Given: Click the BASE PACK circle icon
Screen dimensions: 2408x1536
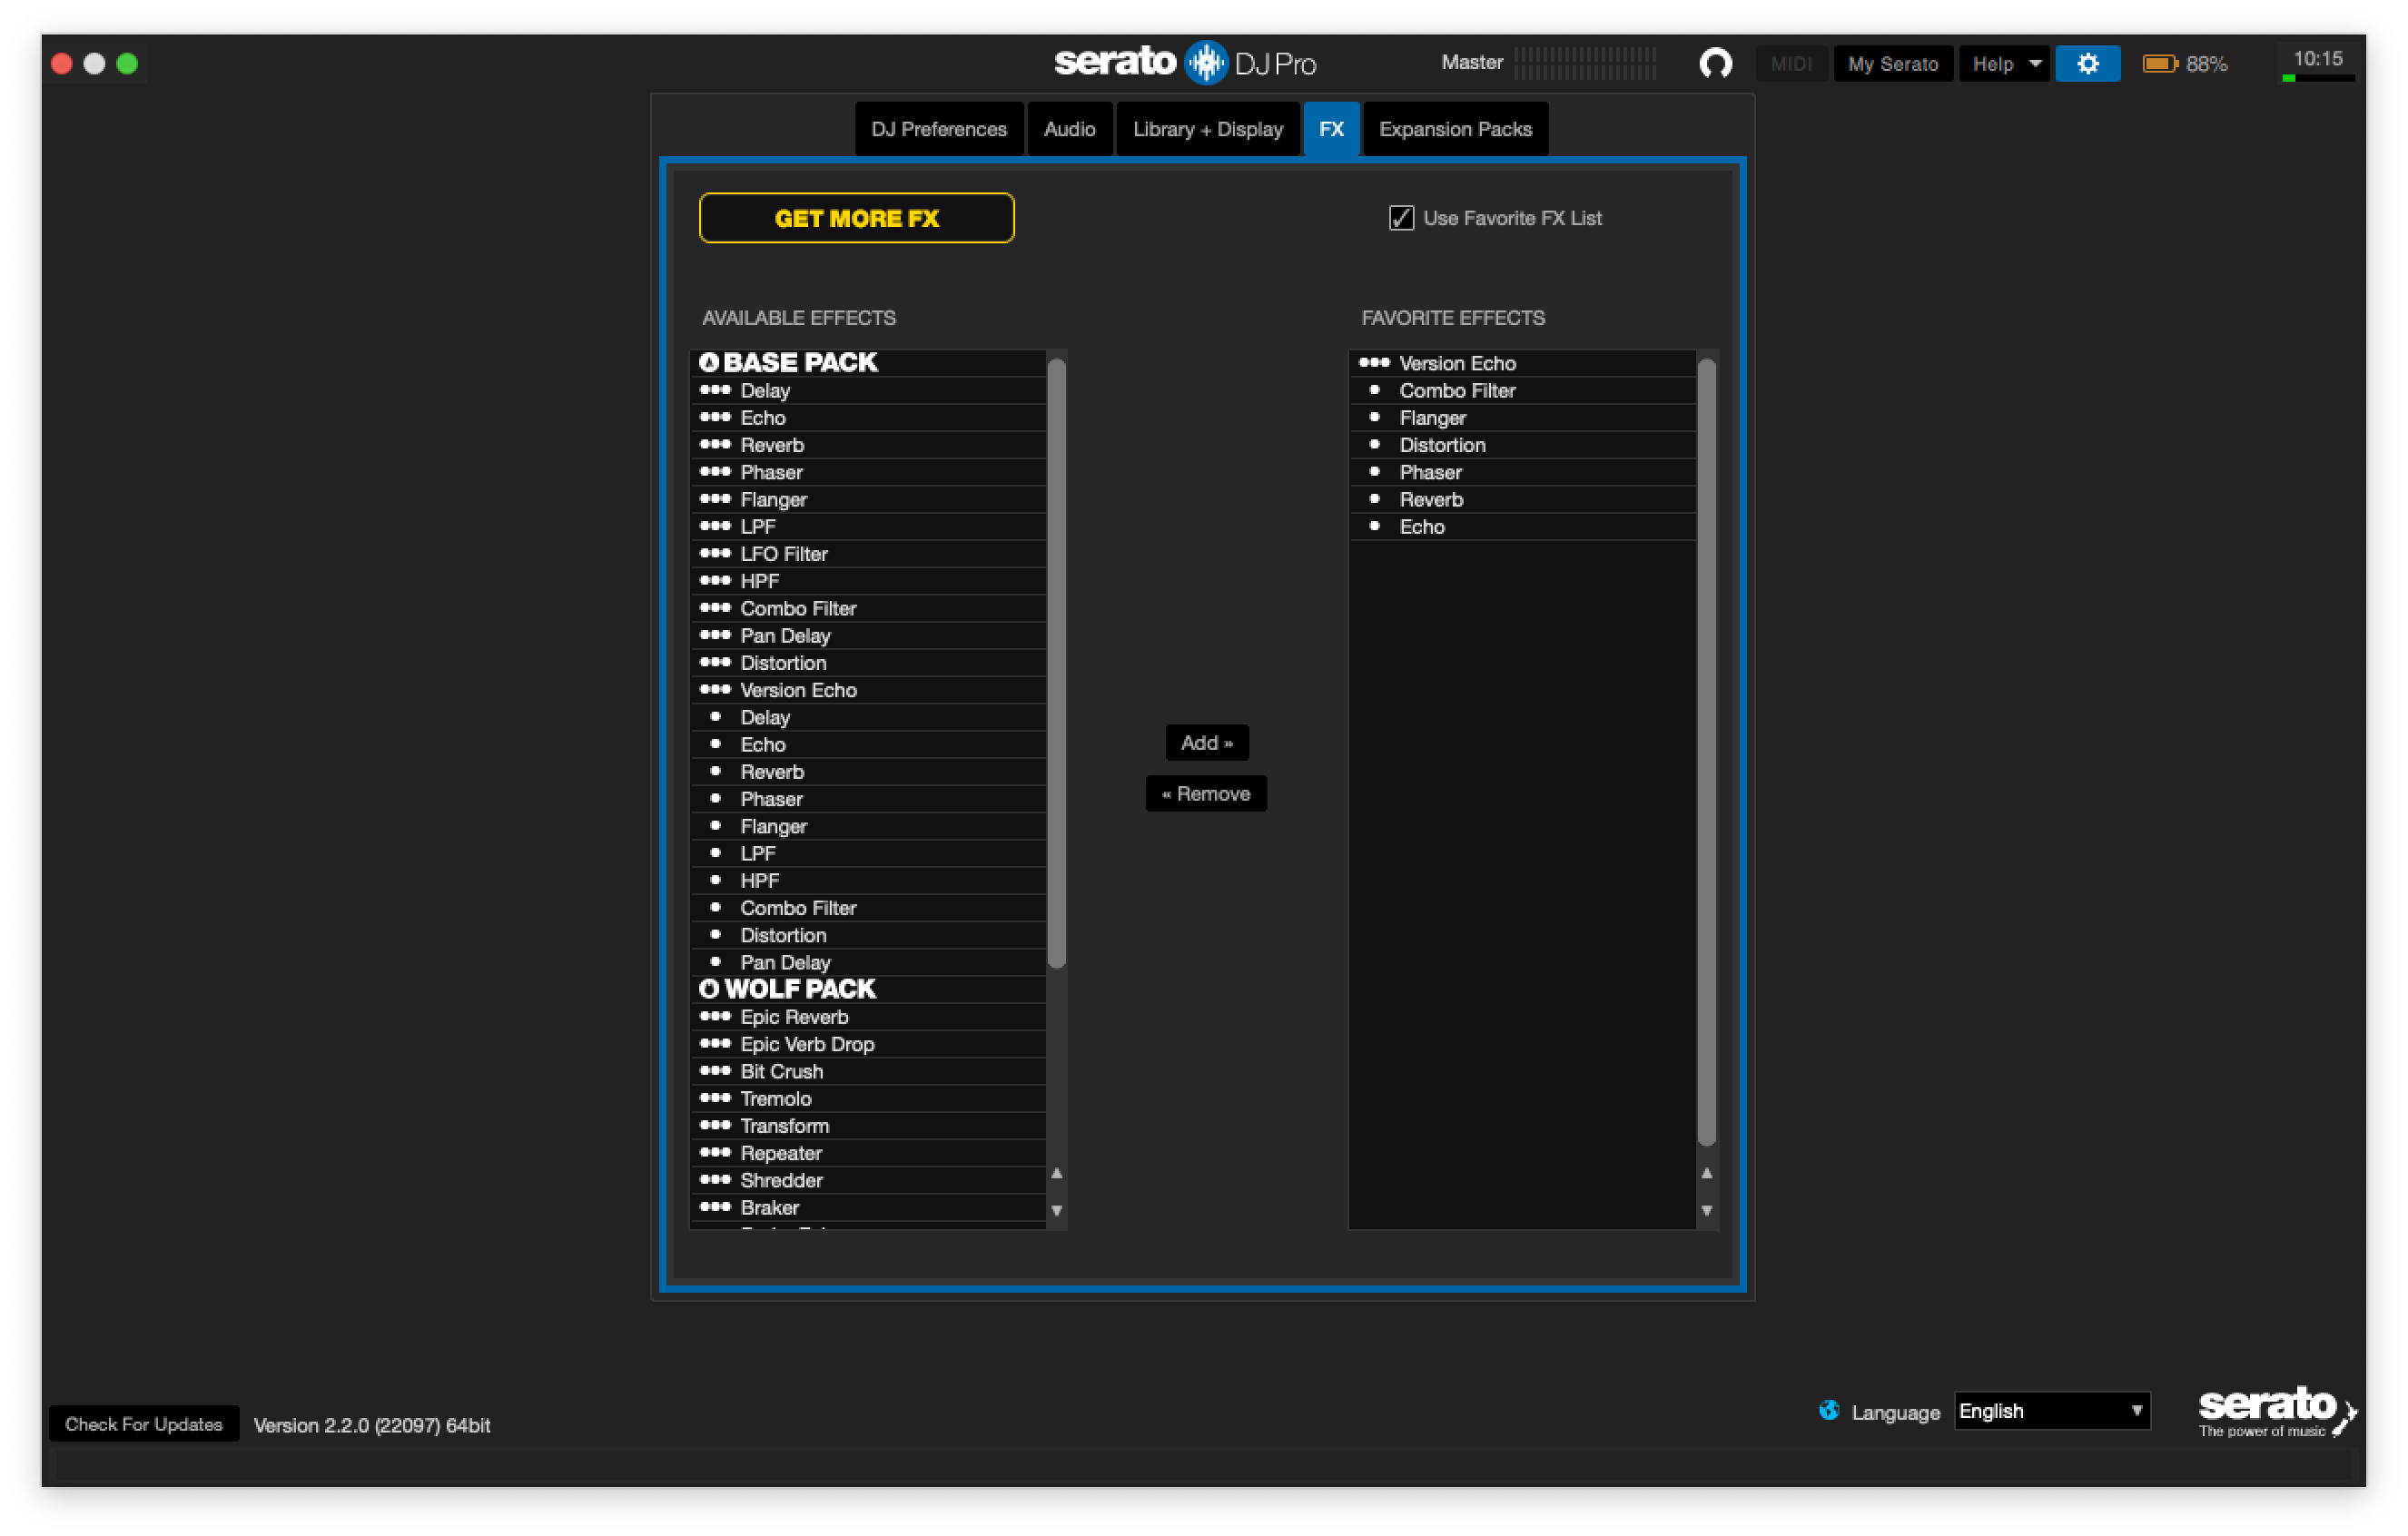Looking at the screenshot, I should pos(709,362).
